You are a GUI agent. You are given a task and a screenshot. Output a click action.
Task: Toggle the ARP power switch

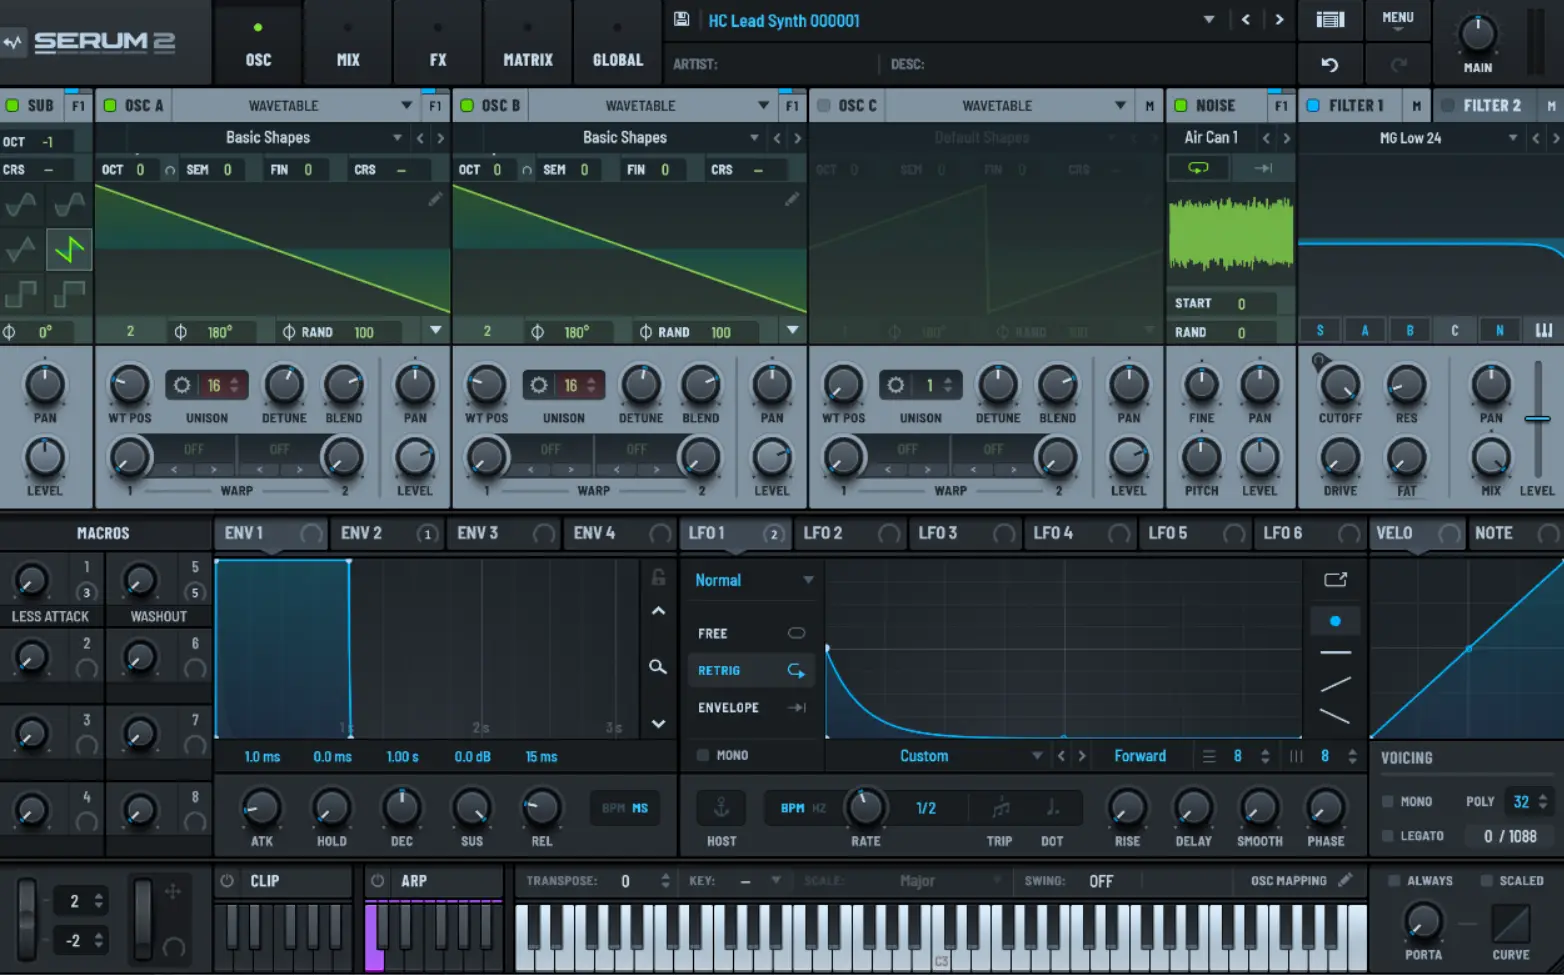coord(377,881)
